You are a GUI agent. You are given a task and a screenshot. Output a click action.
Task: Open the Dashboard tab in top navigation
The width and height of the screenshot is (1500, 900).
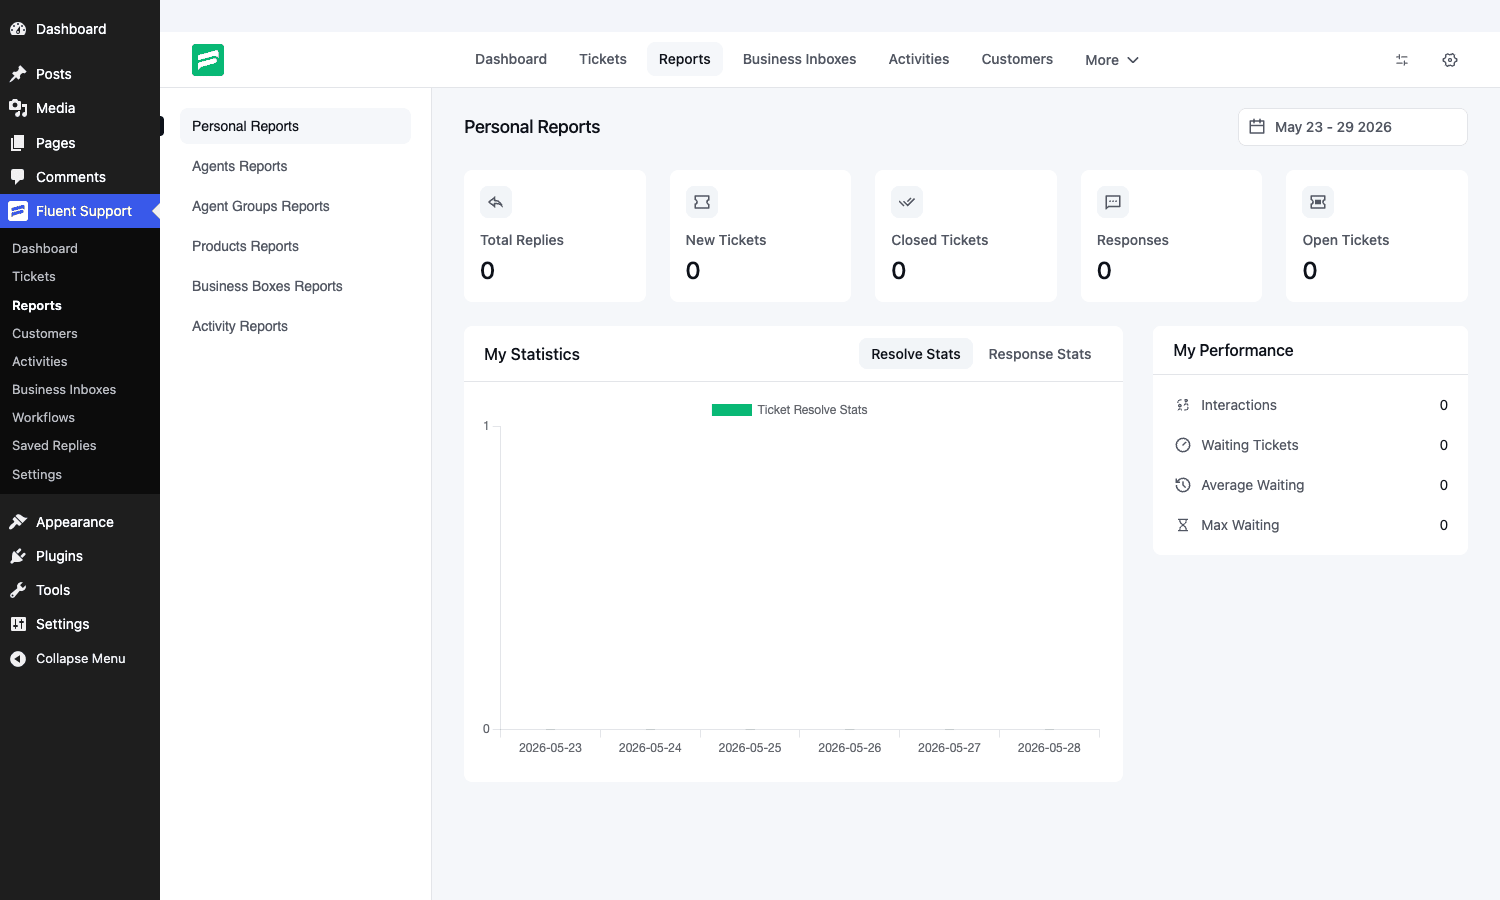coord(511,59)
